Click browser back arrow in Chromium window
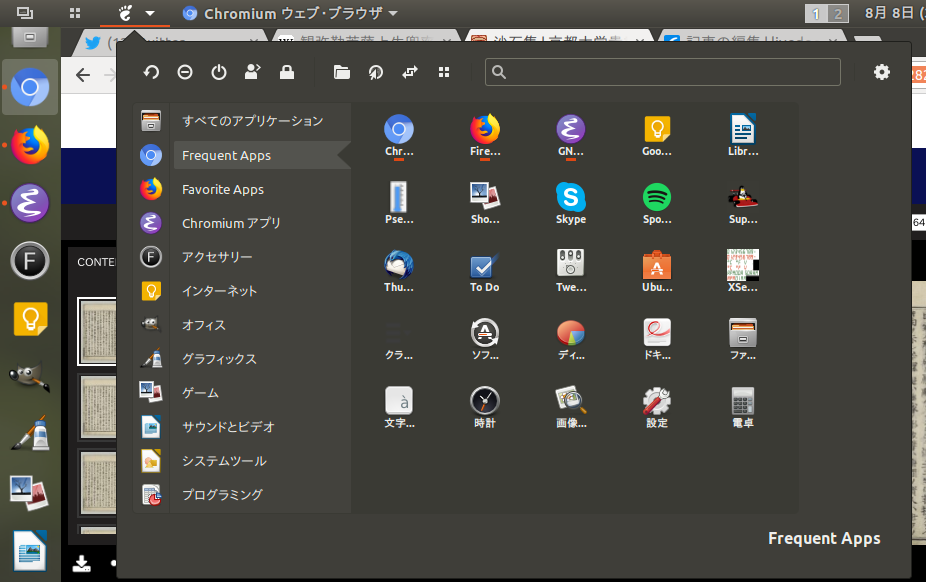The image size is (926, 582). (x=83, y=74)
